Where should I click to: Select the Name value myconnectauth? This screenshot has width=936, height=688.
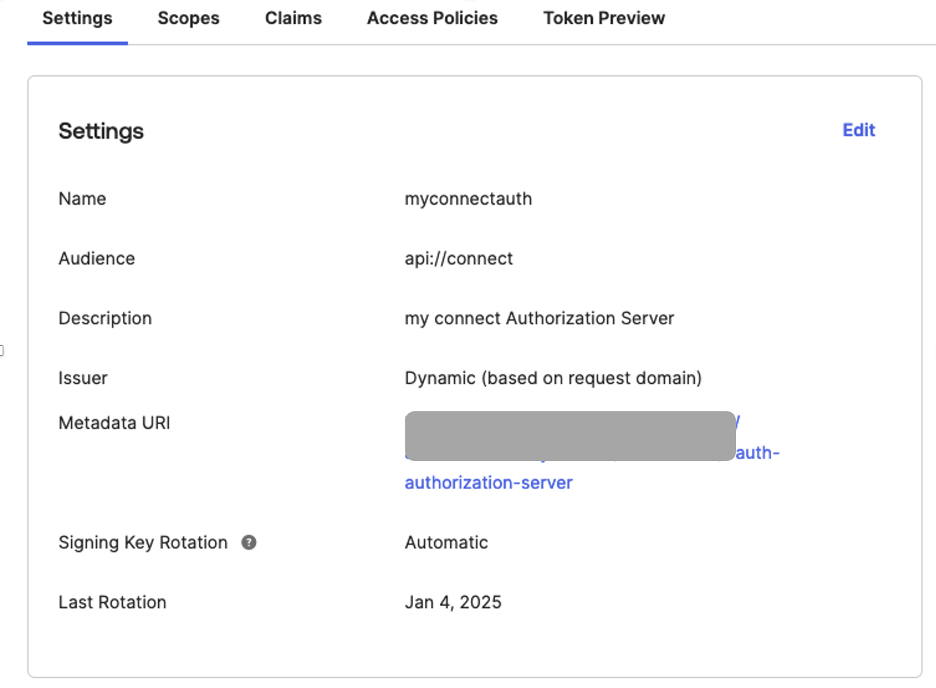(x=468, y=198)
